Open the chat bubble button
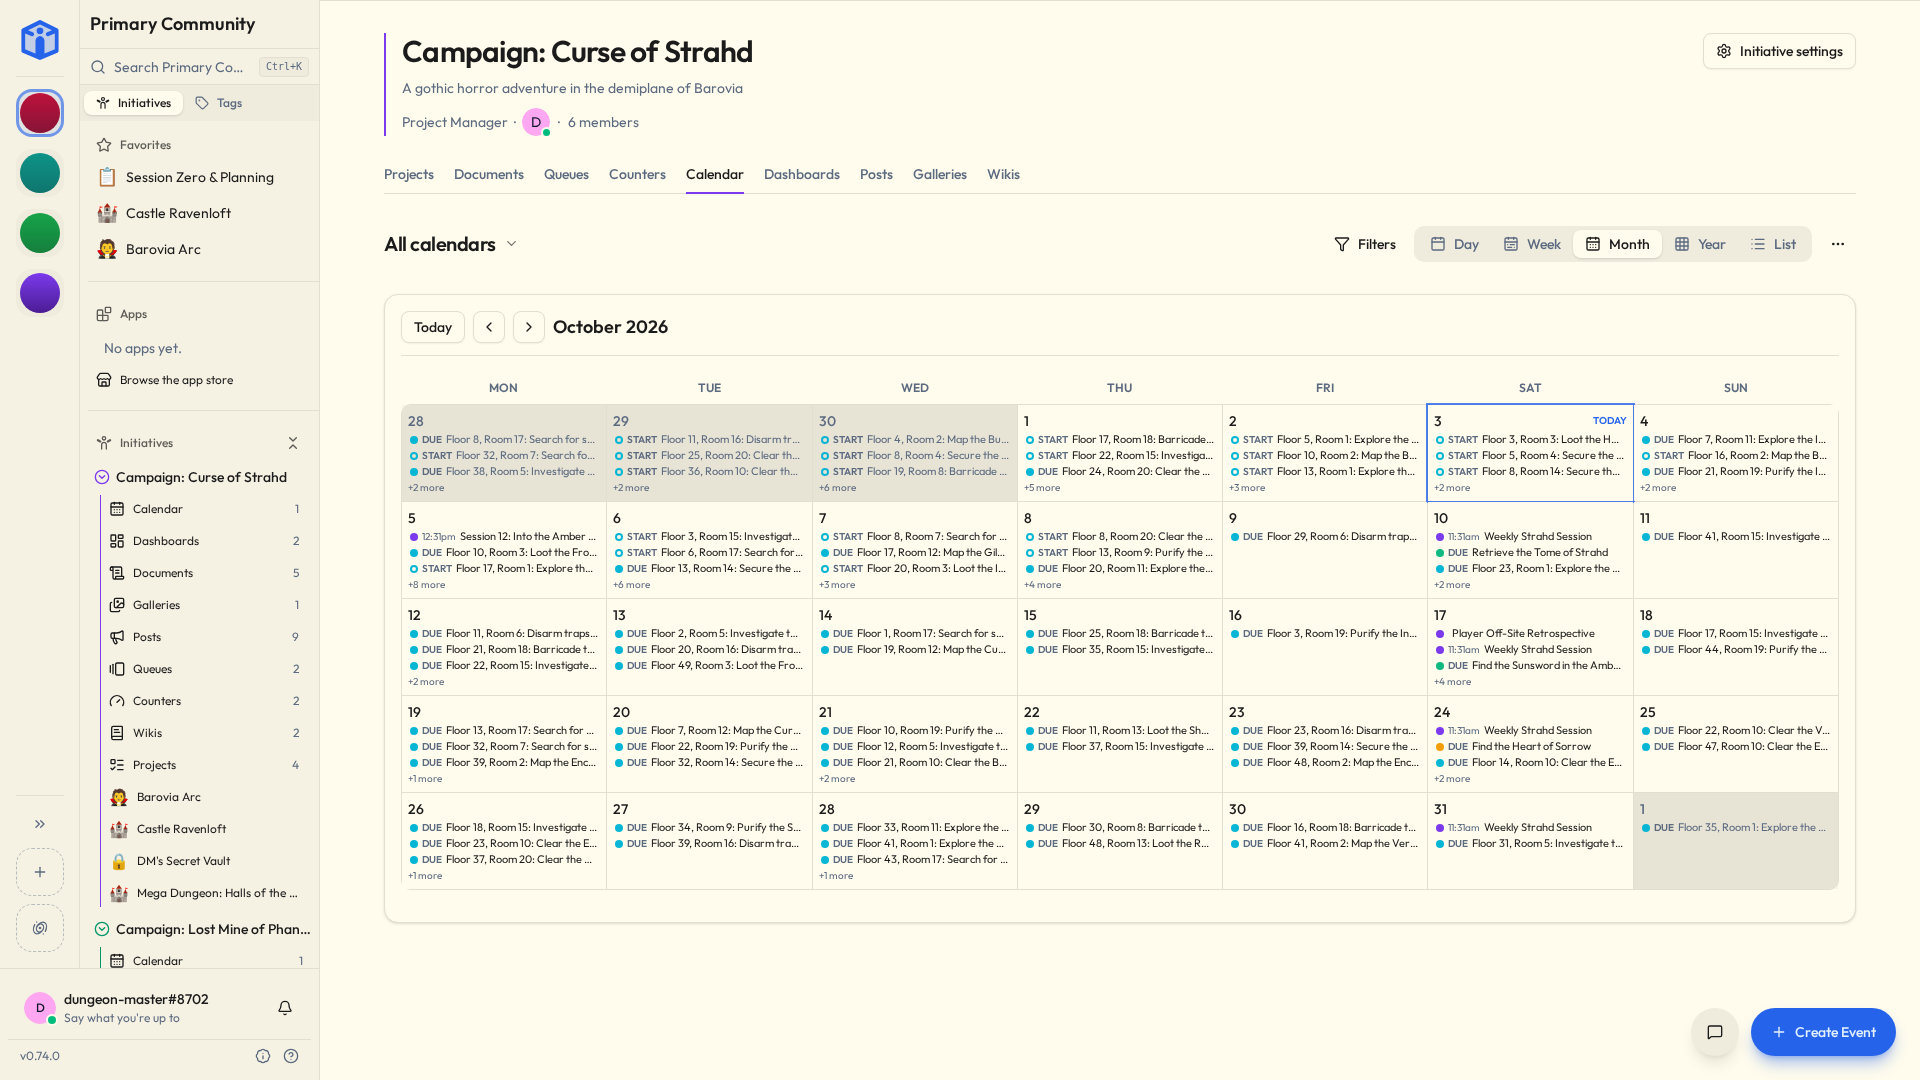Viewport: 1920px width, 1080px height. (1715, 1032)
